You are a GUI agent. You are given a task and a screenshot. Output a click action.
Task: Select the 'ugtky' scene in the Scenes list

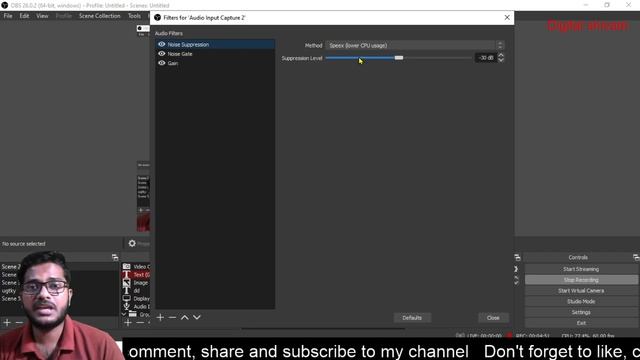point(9,291)
